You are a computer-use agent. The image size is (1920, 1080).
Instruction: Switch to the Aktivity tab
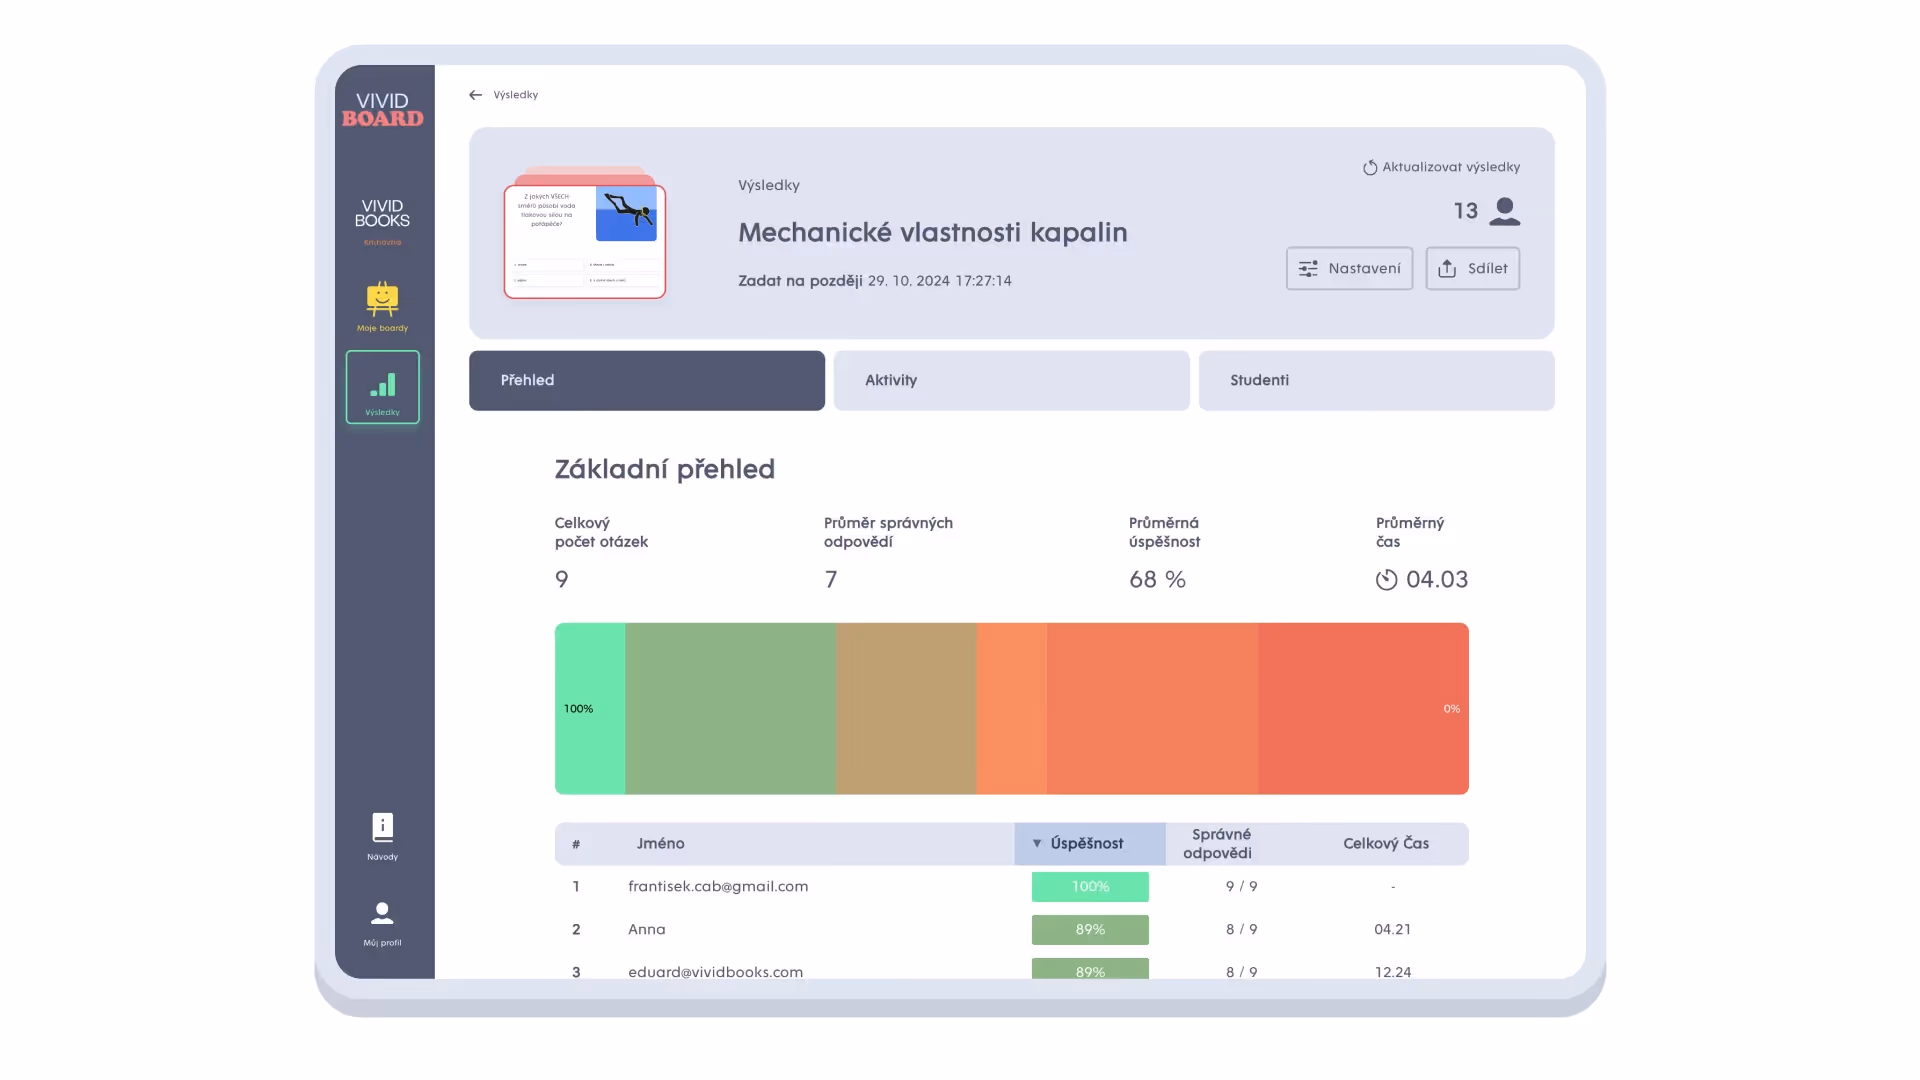click(1011, 380)
